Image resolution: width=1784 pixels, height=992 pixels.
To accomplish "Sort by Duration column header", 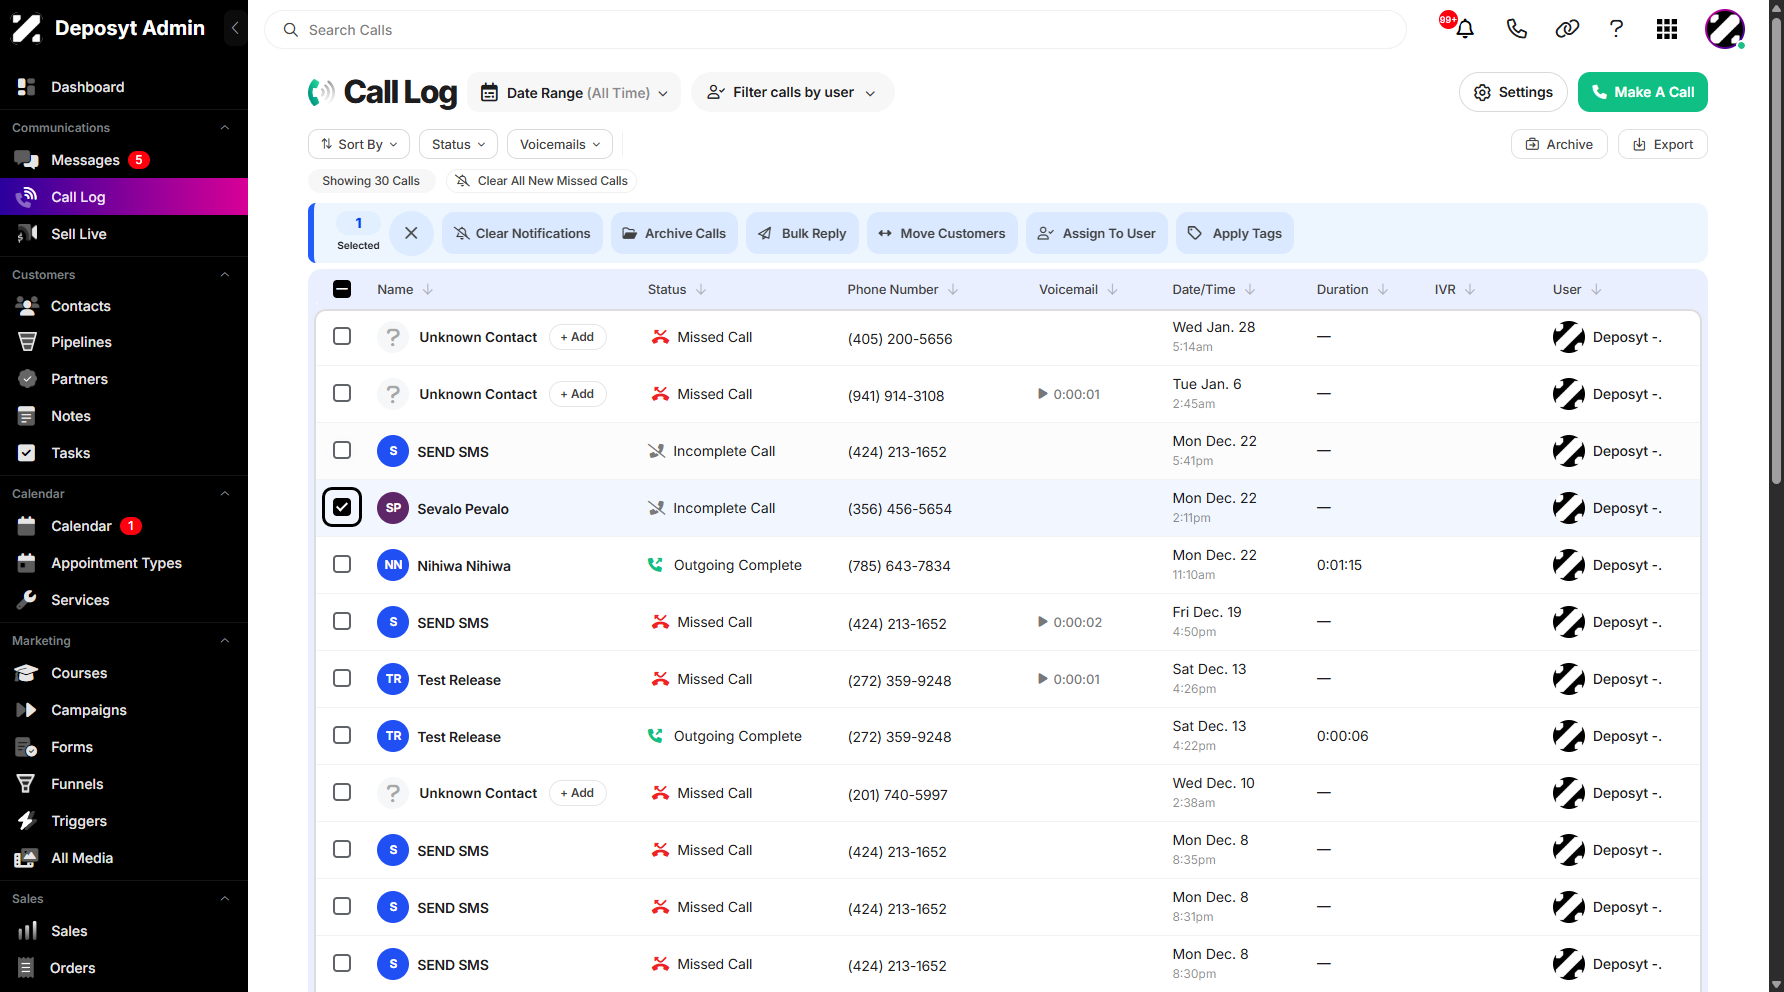I will tap(1352, 289).
